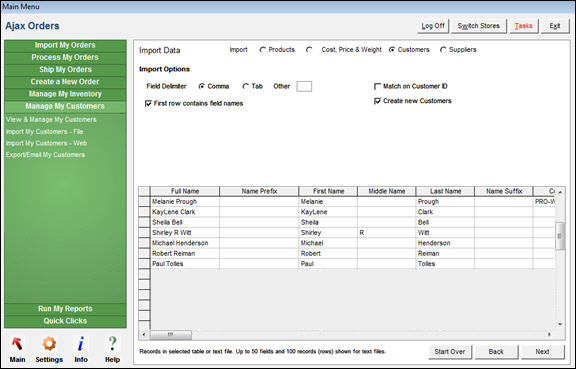This screenshot has height=369, width=576.
Task: Open Manage My Inventory menu section
Action: pyautogui.click(x=65, y=94)
